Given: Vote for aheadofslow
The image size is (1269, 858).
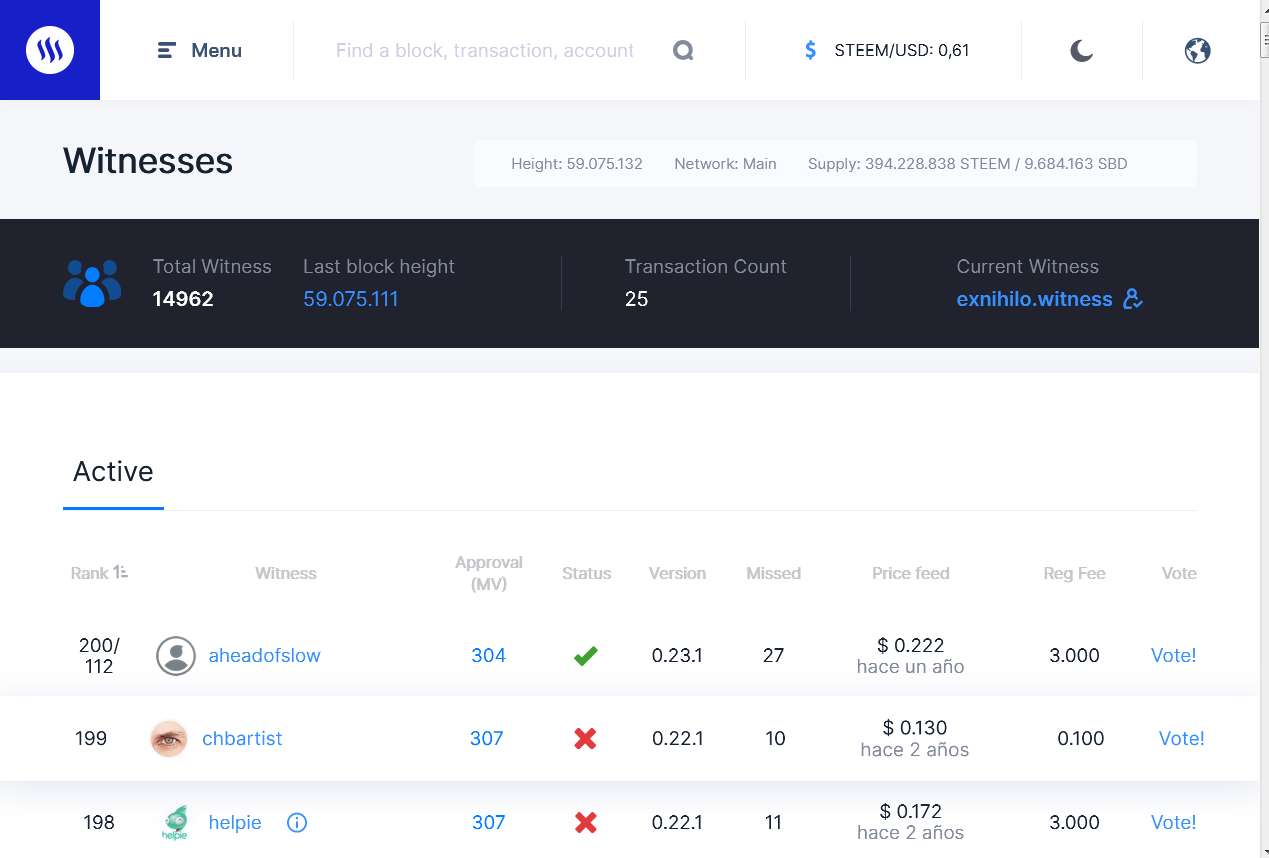Looking at the screenshot, I should pyautogui.click(x=1174, y=656).
